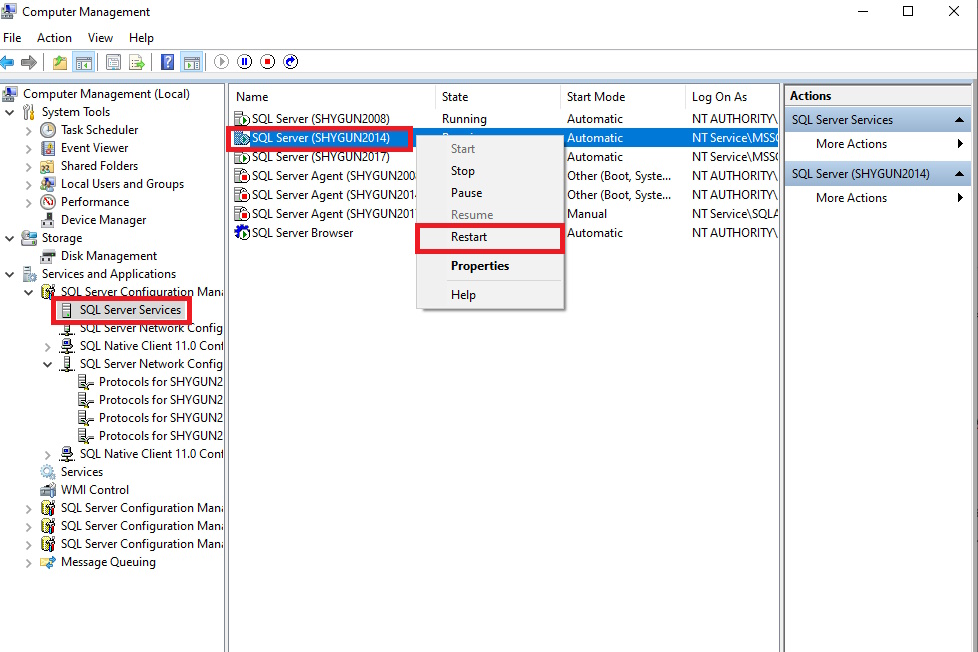Click the Start Service play toolbar icon
Viewport: 978px width, 652px height.
point(221,62)
